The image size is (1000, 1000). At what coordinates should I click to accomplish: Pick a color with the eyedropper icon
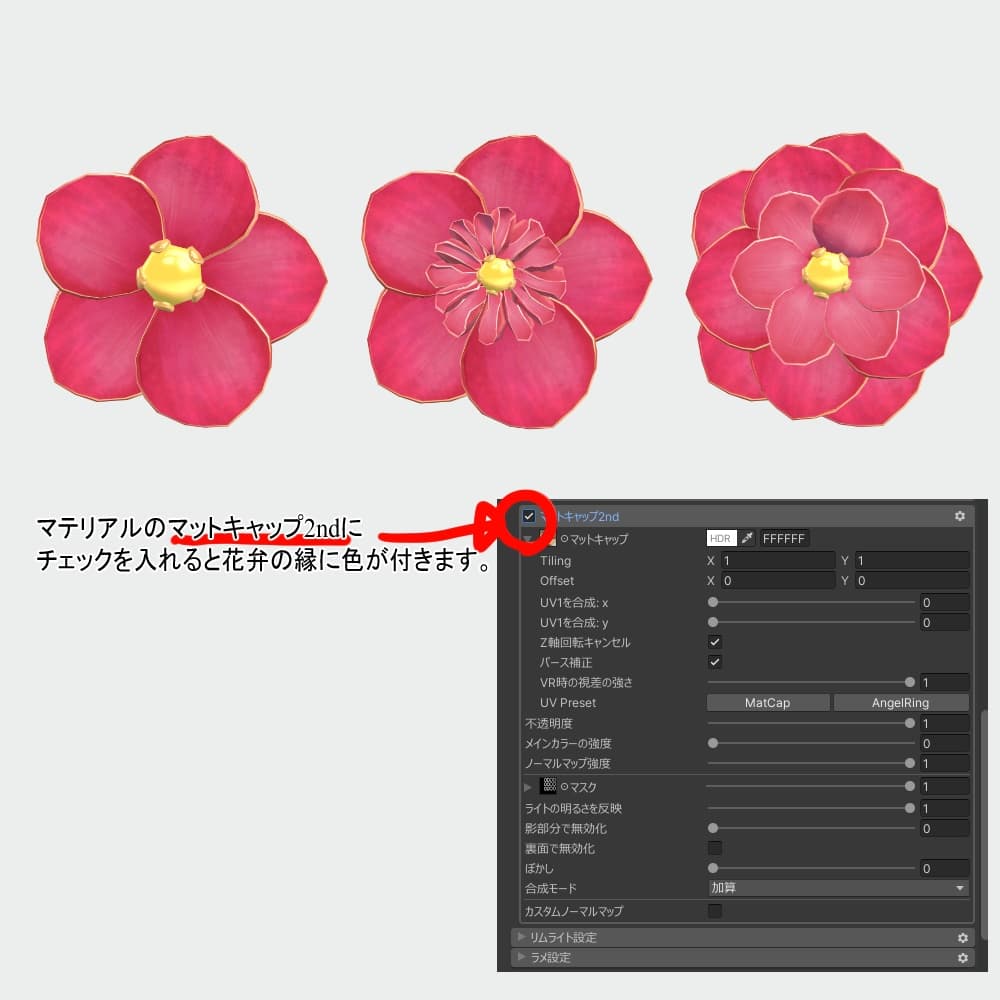(x=745, y=537)
